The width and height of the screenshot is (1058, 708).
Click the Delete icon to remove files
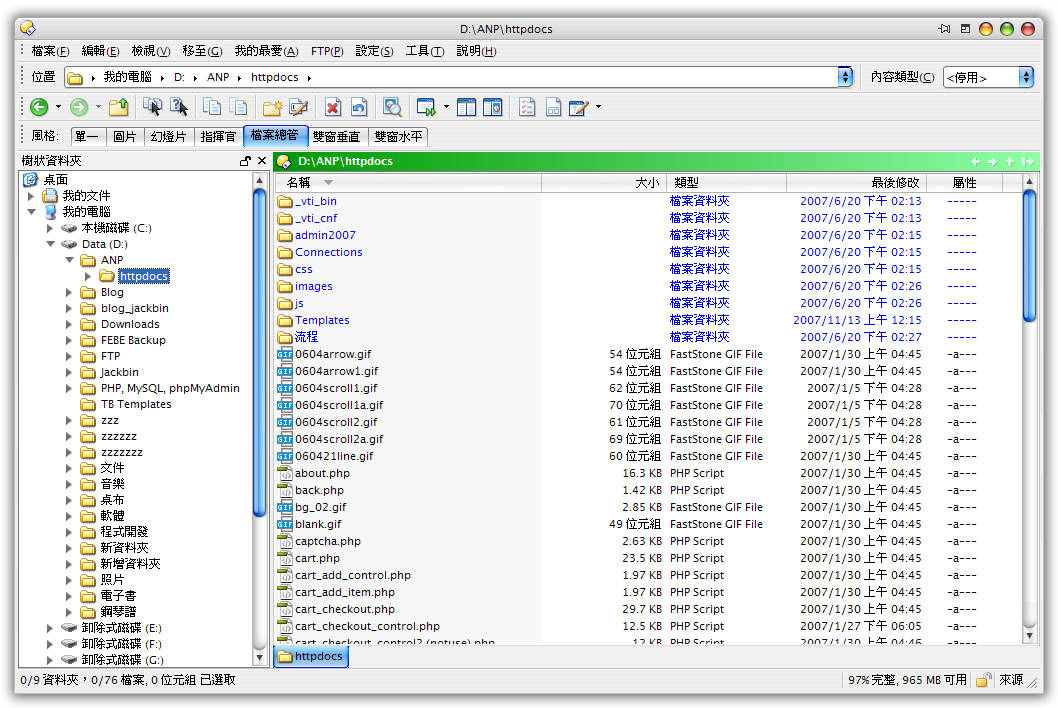pyautogui.click(x=333, y=107)
